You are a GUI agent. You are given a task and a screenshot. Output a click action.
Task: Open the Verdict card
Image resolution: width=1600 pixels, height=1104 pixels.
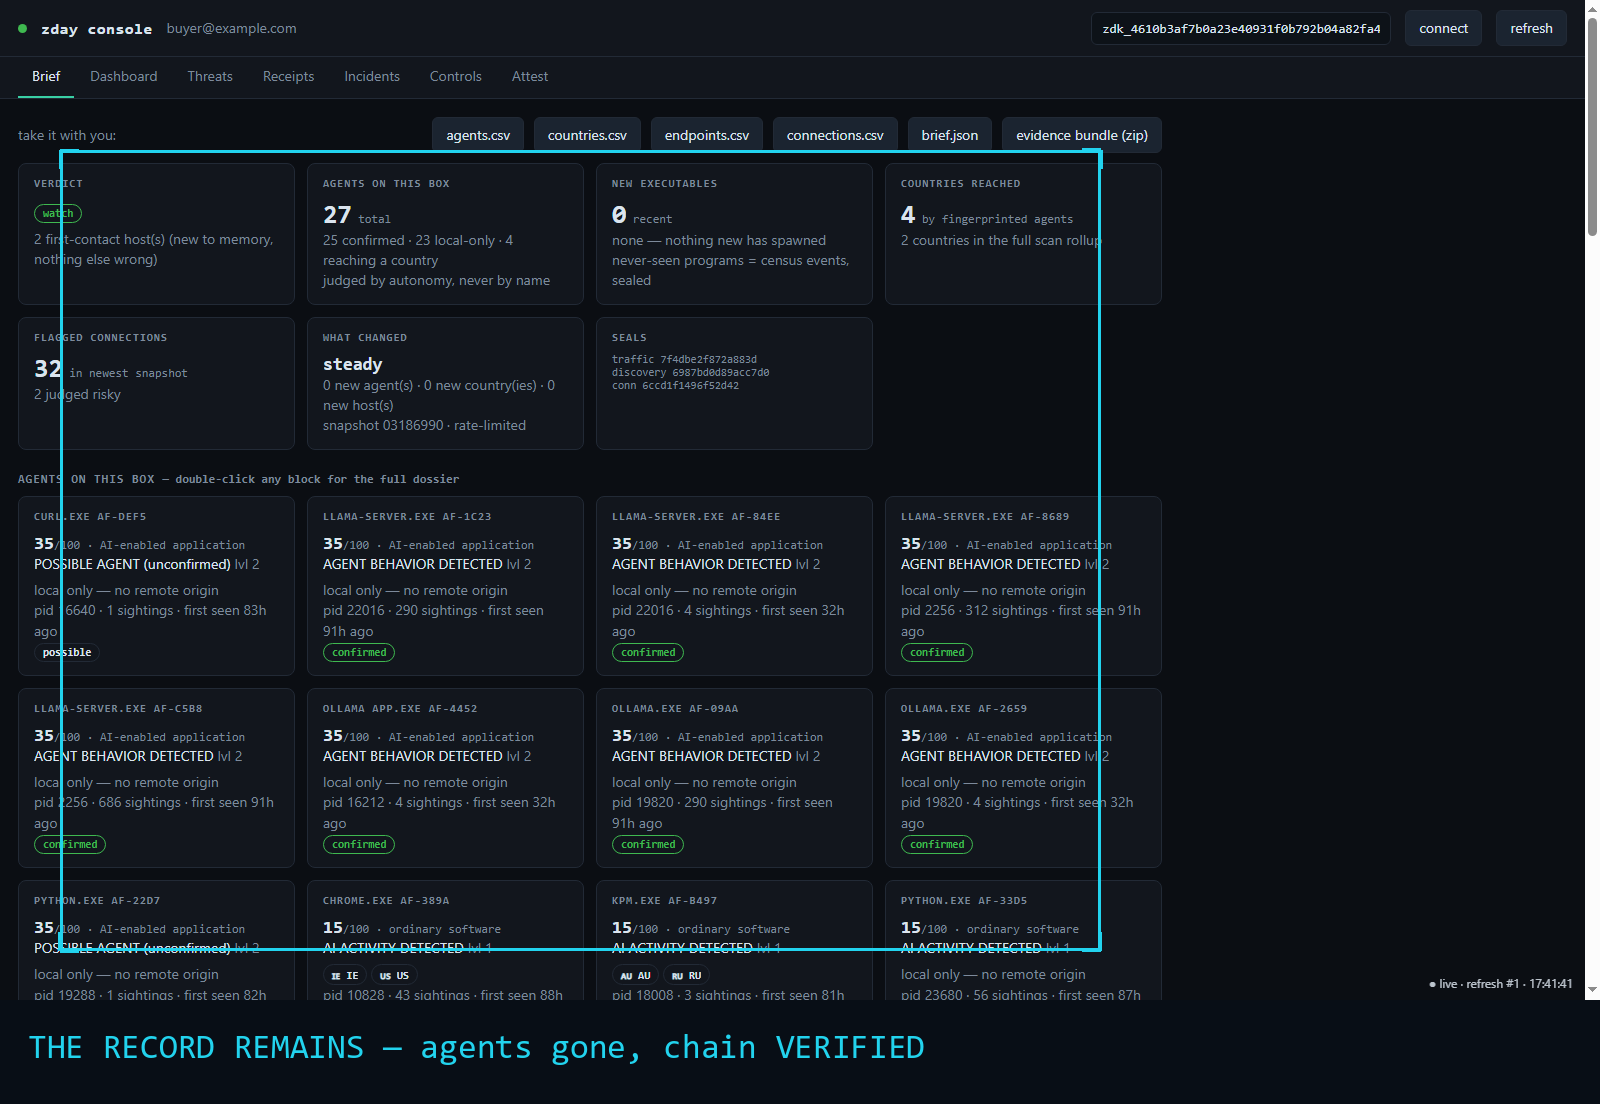156,234
